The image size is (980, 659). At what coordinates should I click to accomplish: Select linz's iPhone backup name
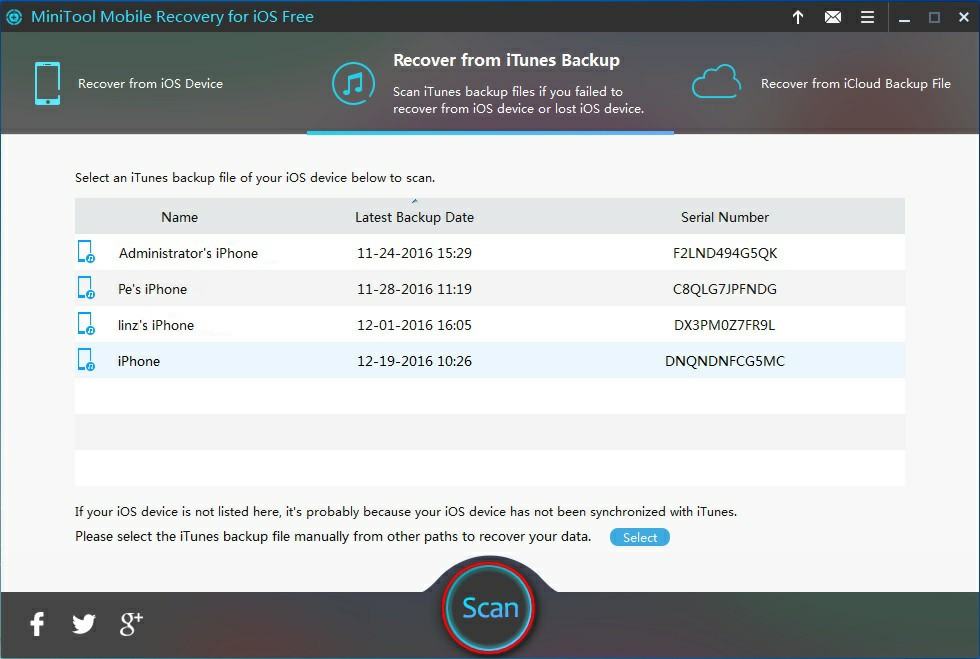point(156,325)
